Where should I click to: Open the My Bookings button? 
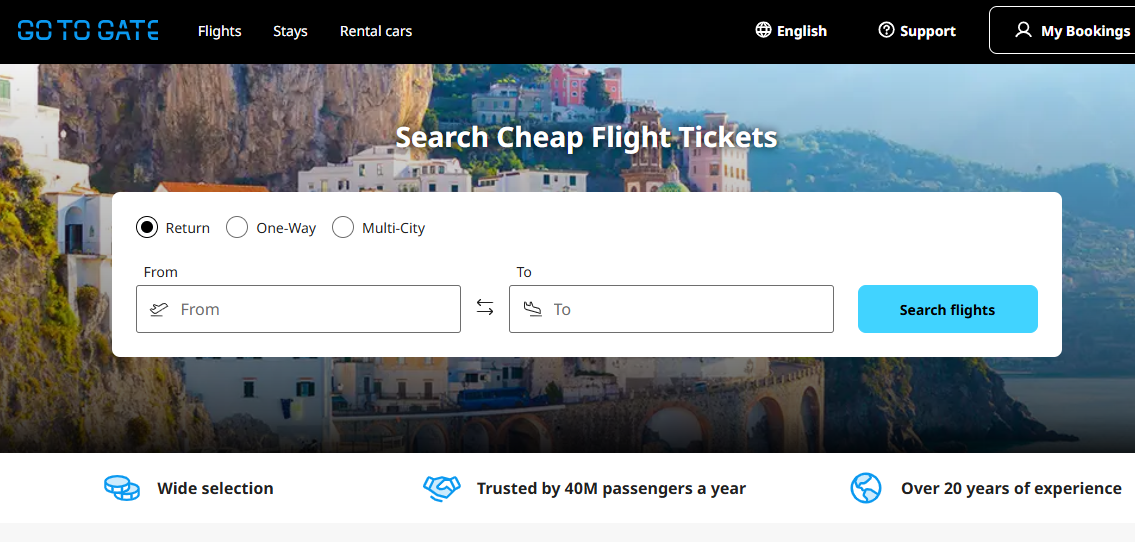click(1072, 30)
